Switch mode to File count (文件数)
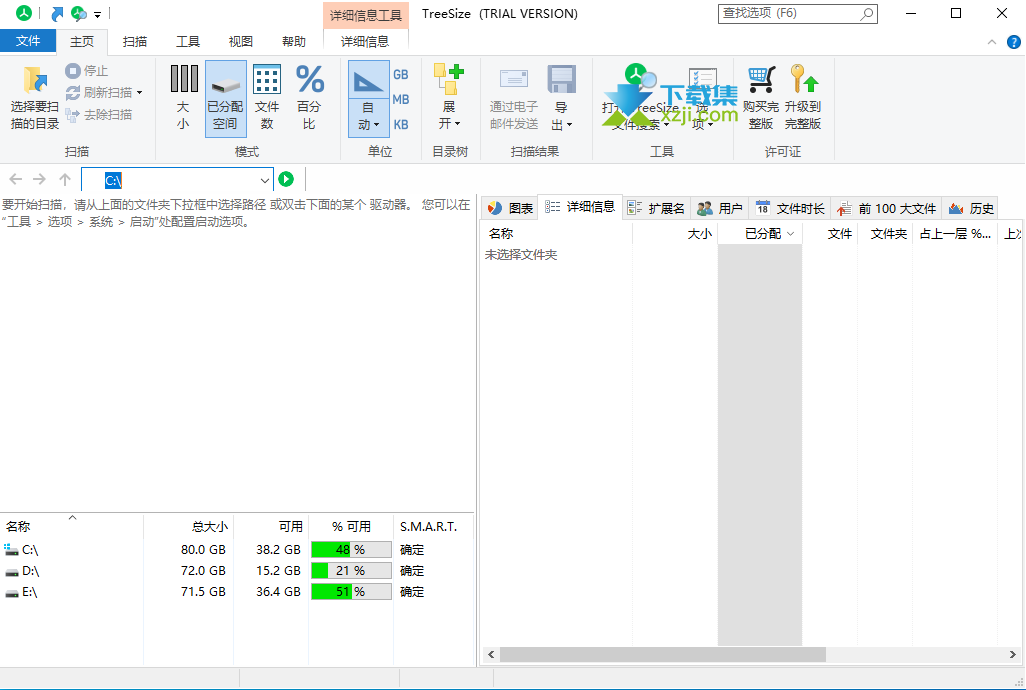This screenshot has width=1026, height=690. 267,98
